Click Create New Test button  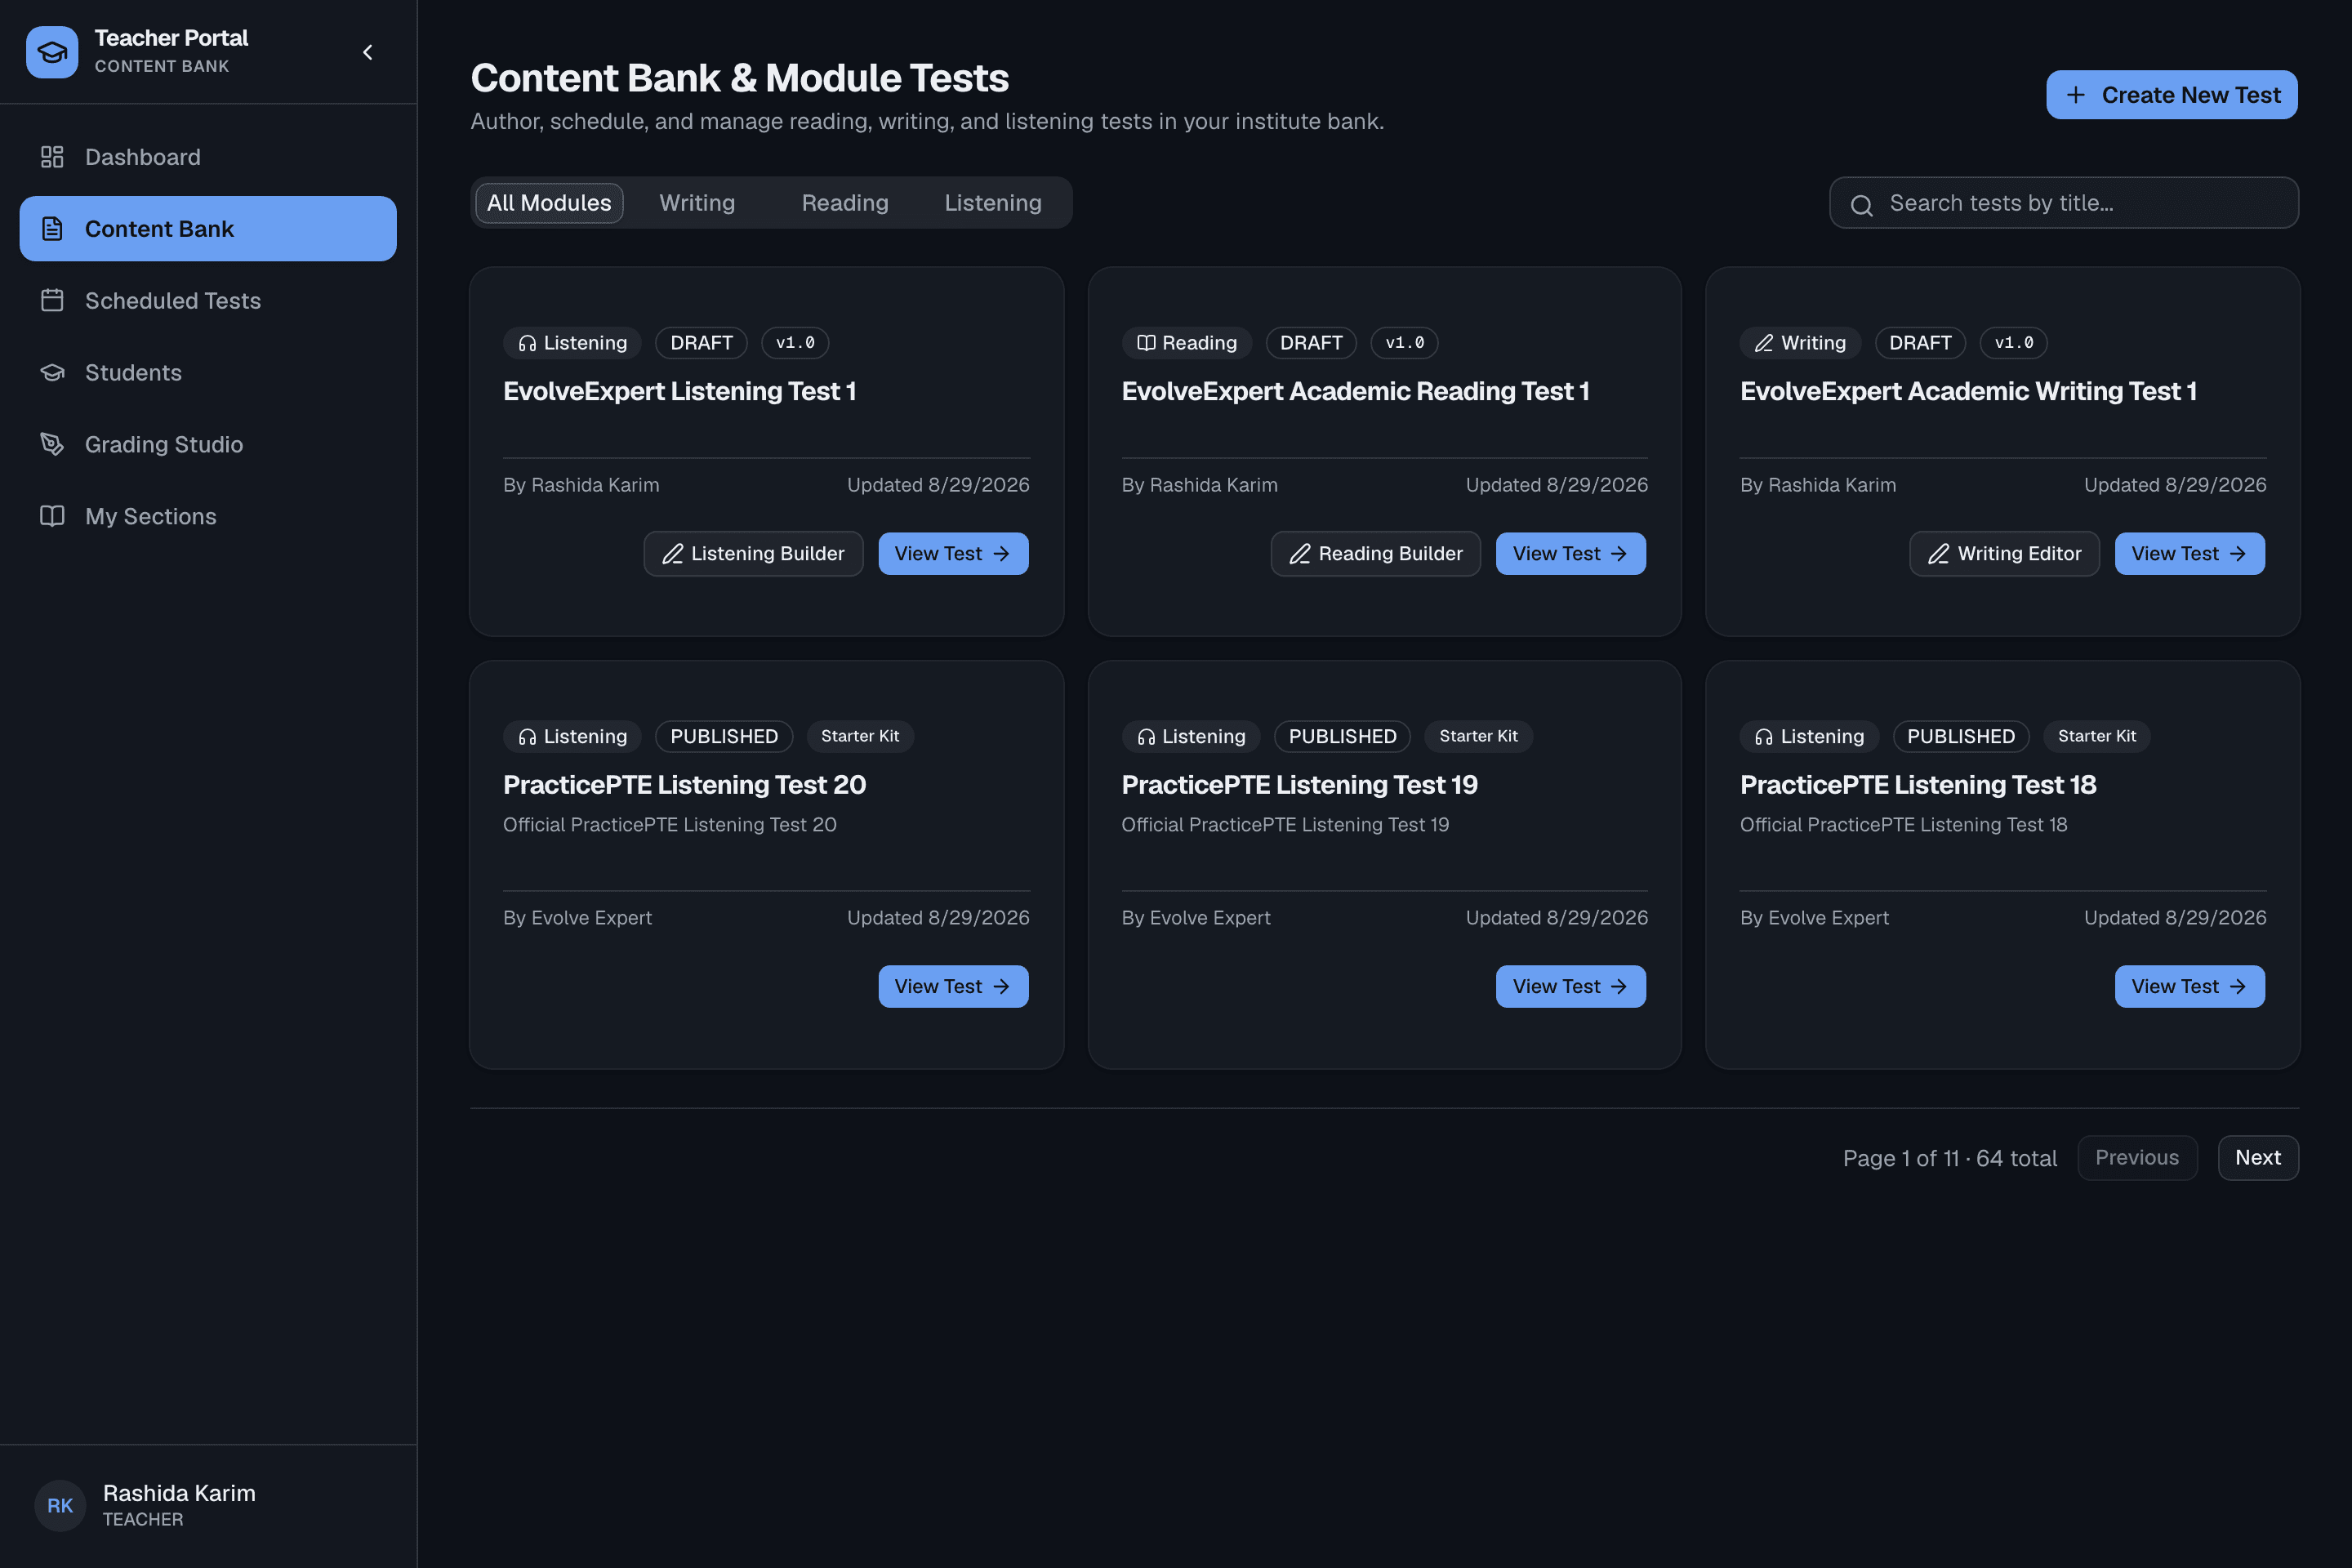tap(2171, 95)
